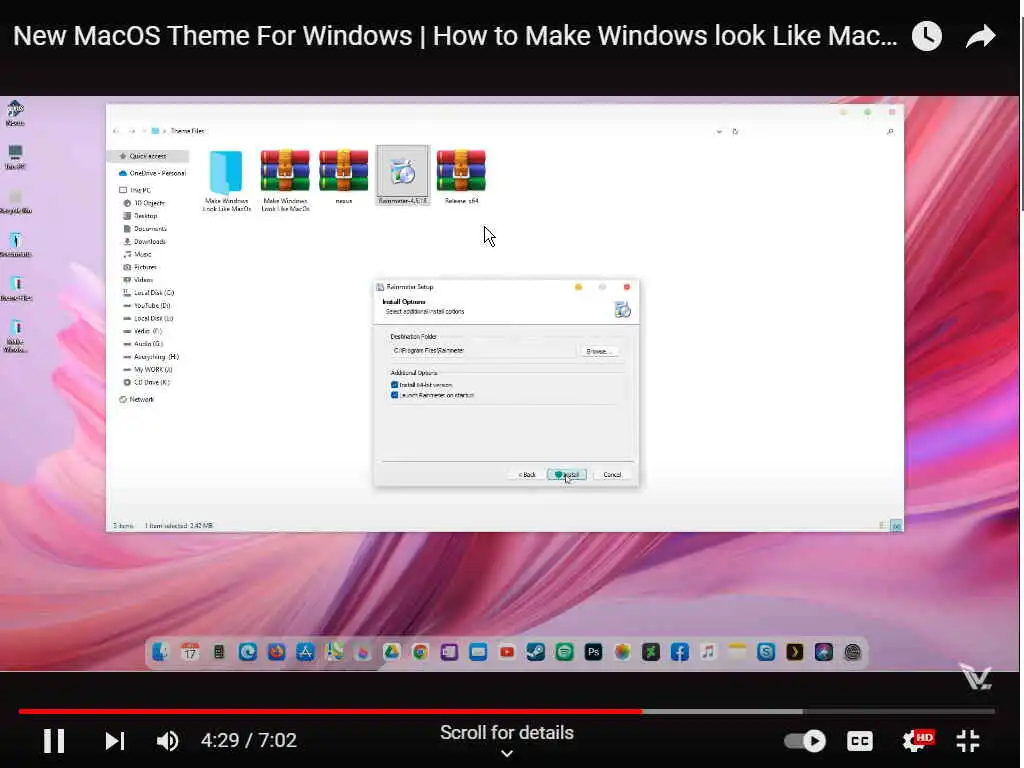This screenshot has width=1024, height=768.
Task: Open Firefox in the dock
Action: (x=276, y=652)
